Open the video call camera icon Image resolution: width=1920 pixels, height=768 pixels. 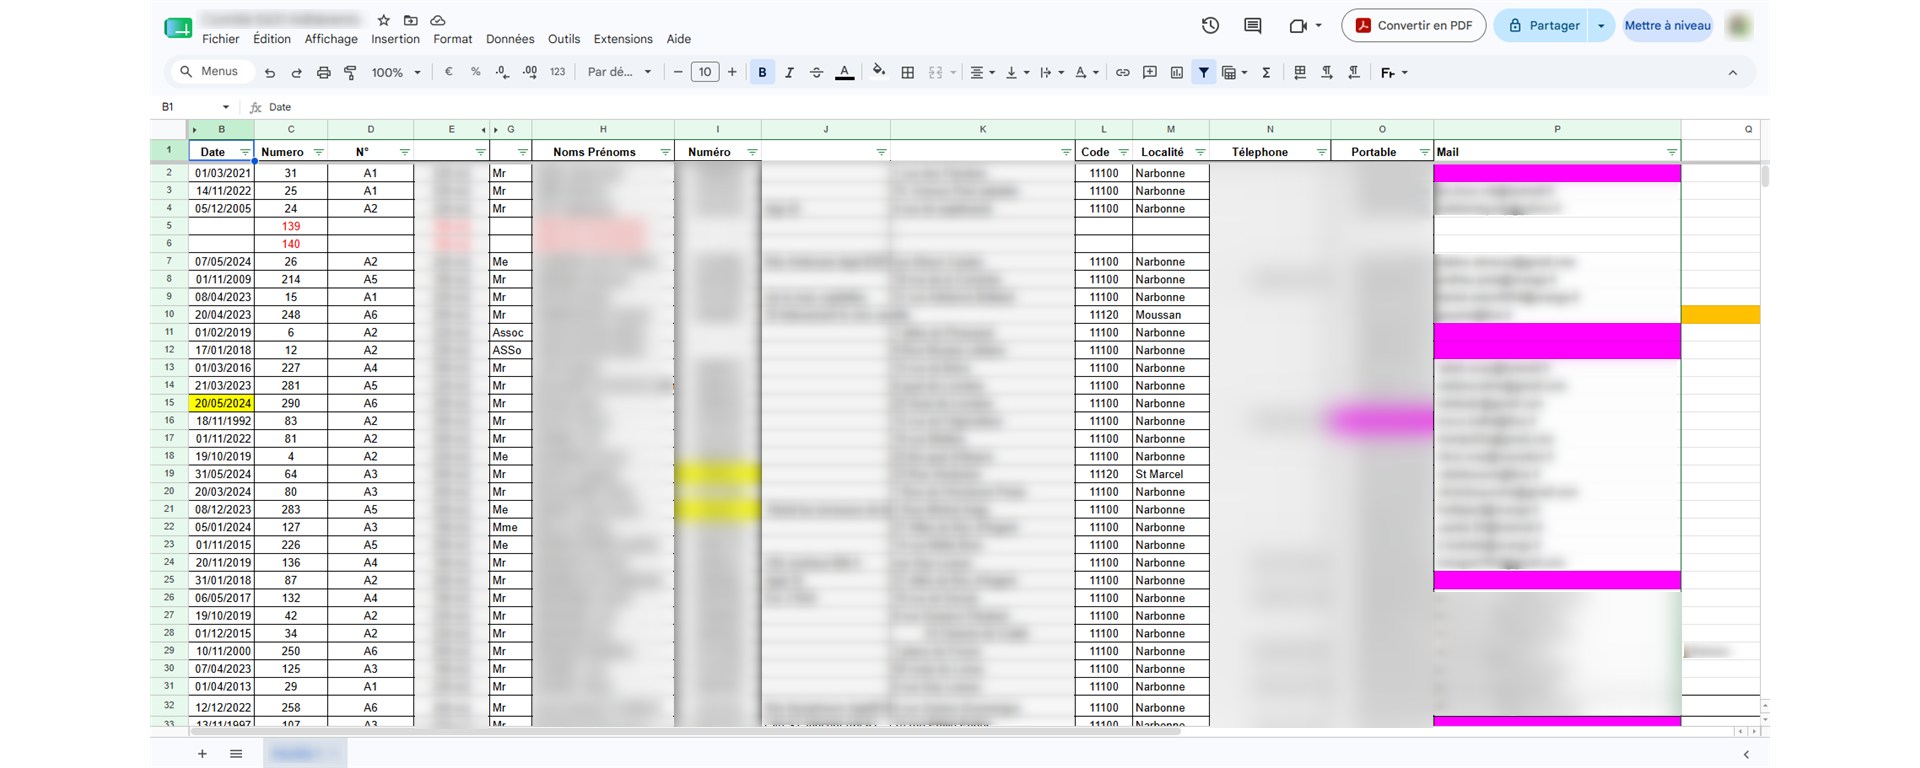coord(1305,26)
